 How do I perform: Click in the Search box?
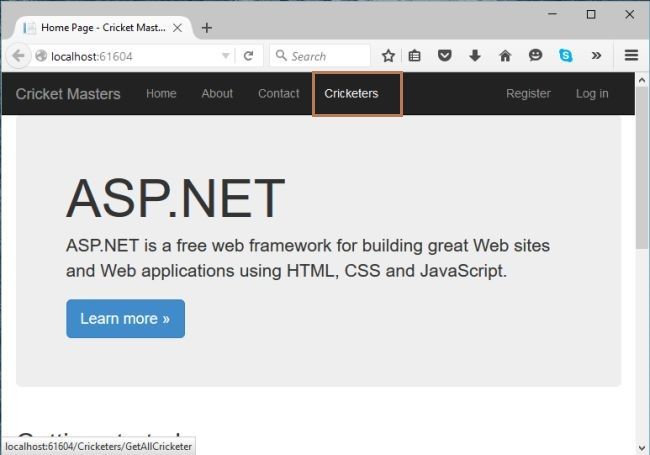click(x=320, y=56)
